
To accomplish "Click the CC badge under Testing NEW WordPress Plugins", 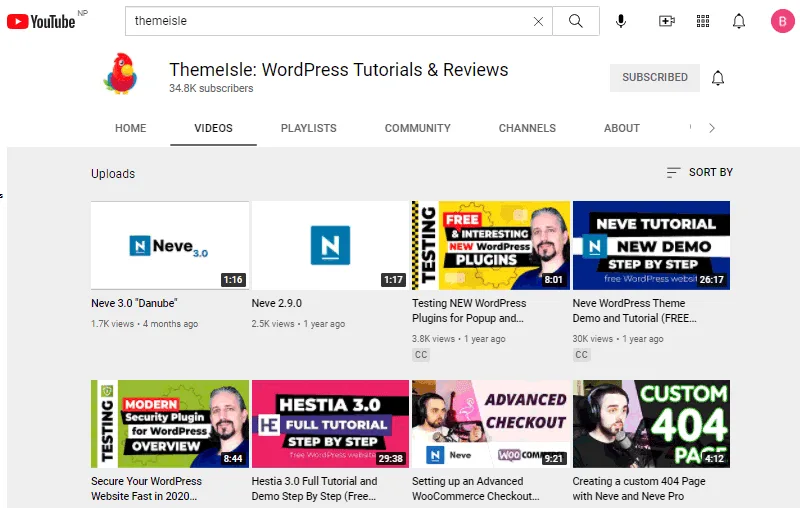I will coord(421,354).
